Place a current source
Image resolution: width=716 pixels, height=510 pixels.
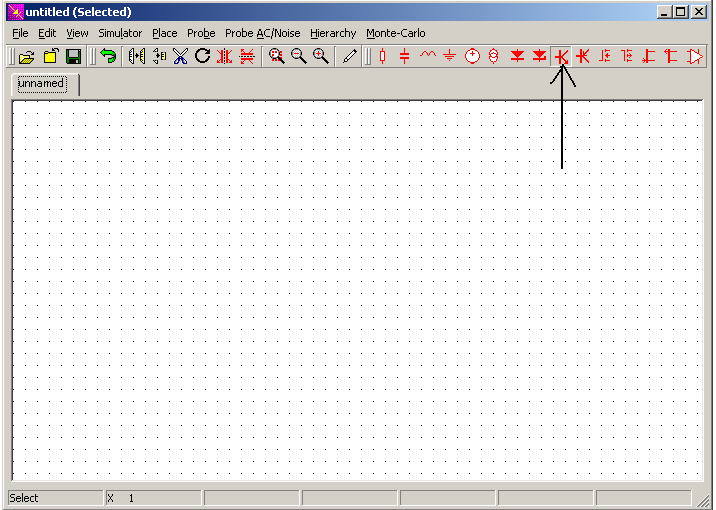coord(494,57)
